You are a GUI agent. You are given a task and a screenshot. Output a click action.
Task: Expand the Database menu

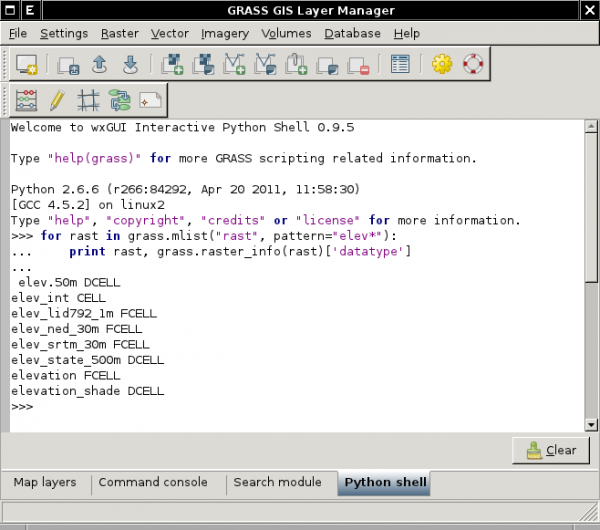click(352, 33)
